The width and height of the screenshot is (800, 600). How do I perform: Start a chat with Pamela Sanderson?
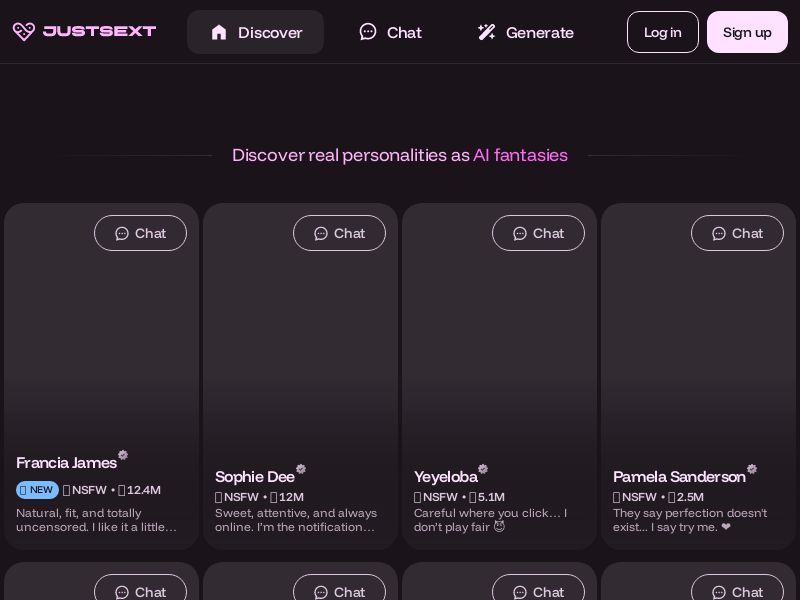point(737,233)
